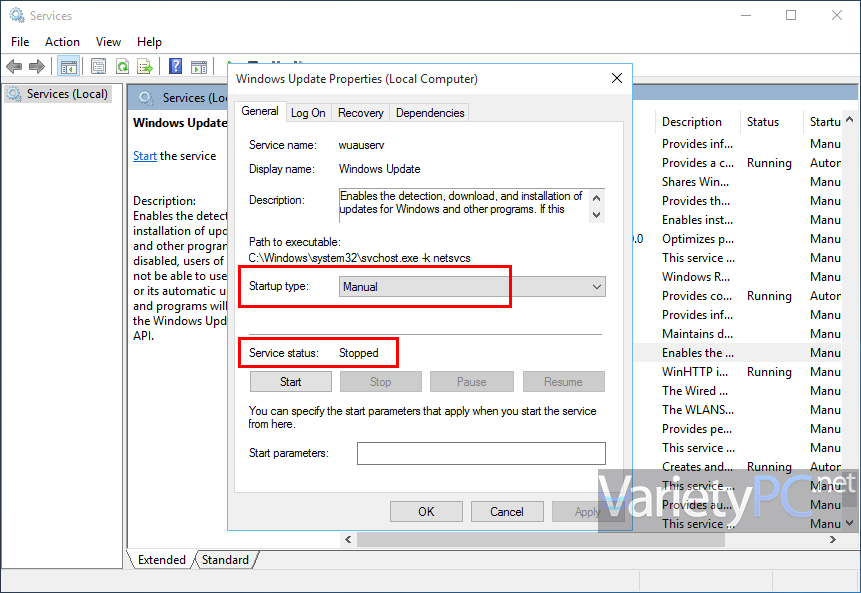Click the Start parameters input field
861x593 pixels.
pyautogui.click(x=481, y=454)
